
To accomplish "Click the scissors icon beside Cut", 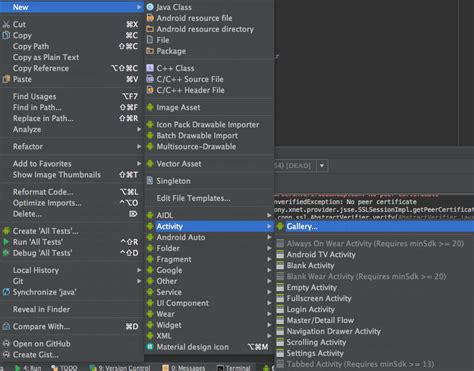I will point(6,24).
